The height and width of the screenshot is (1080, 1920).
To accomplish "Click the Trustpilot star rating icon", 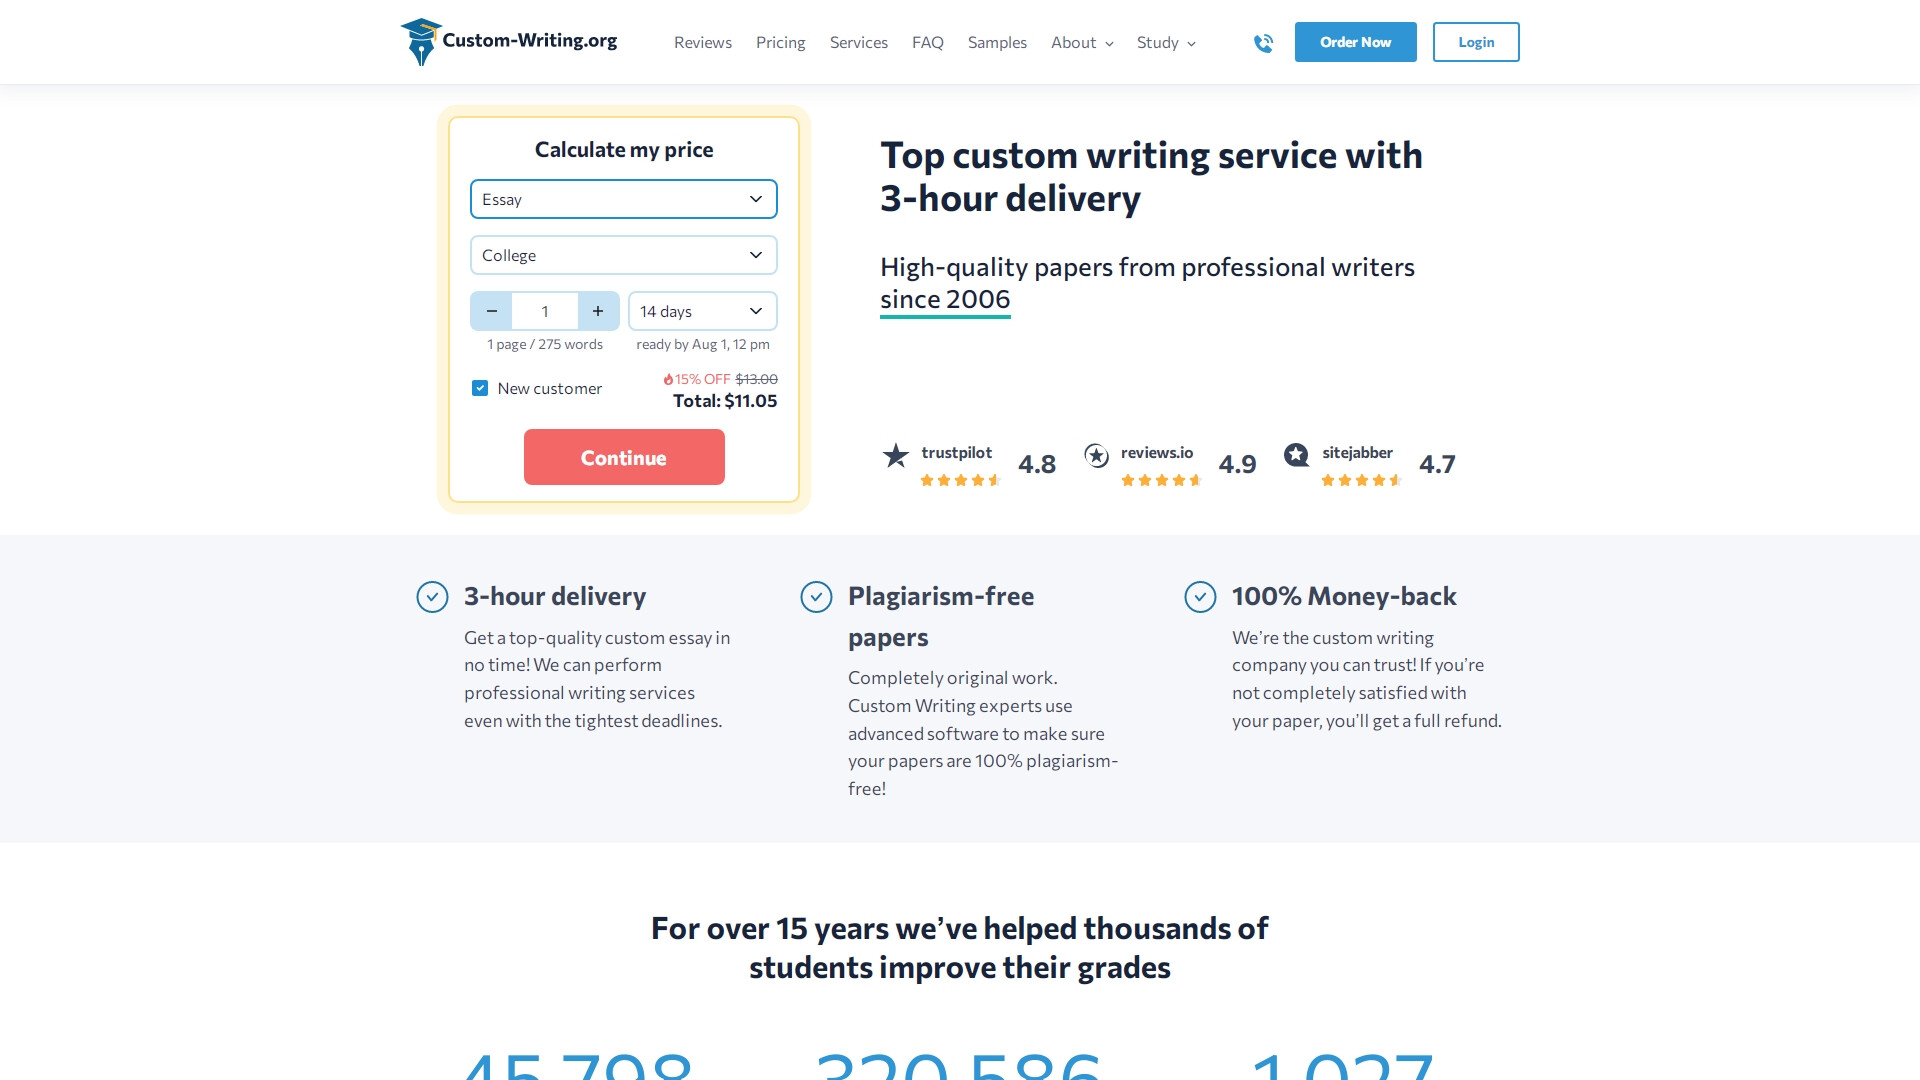I will pyautogui.click(x=895, y=456).
